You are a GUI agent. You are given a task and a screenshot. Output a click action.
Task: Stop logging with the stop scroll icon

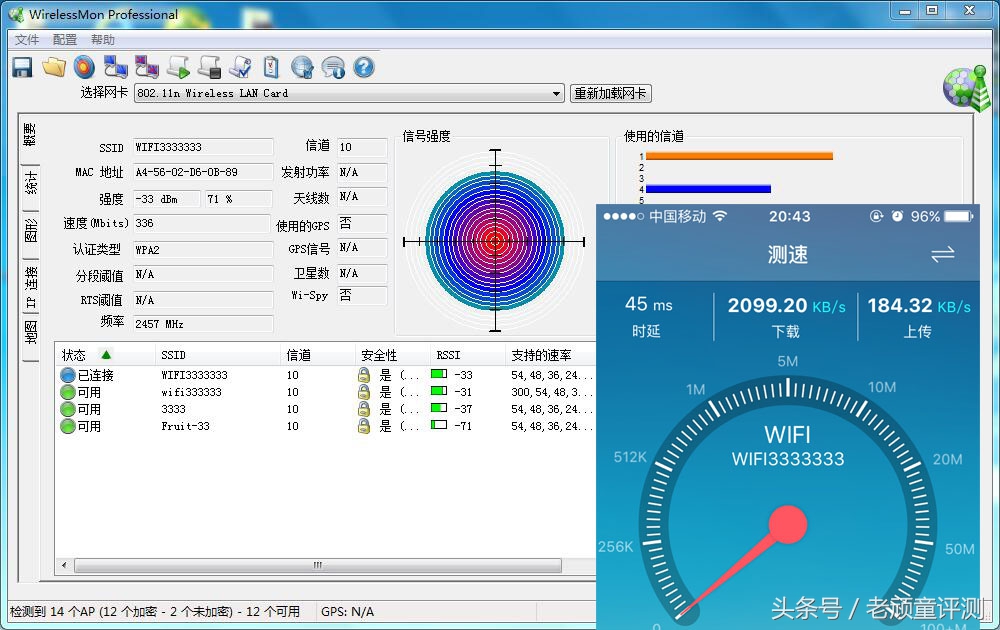point(208,66)
